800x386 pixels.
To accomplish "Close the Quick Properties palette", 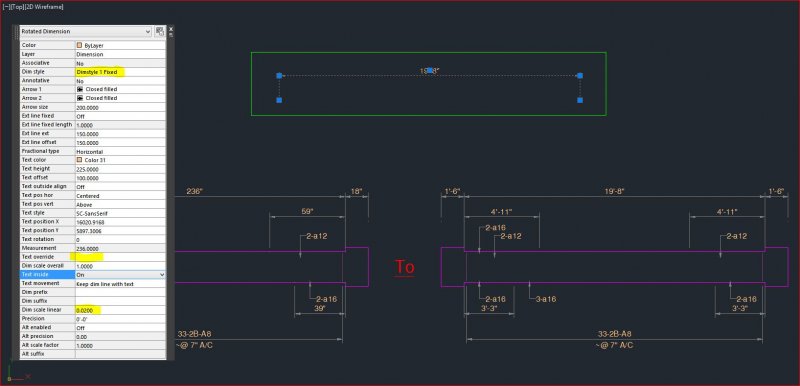I will click(x=171, y=29).
